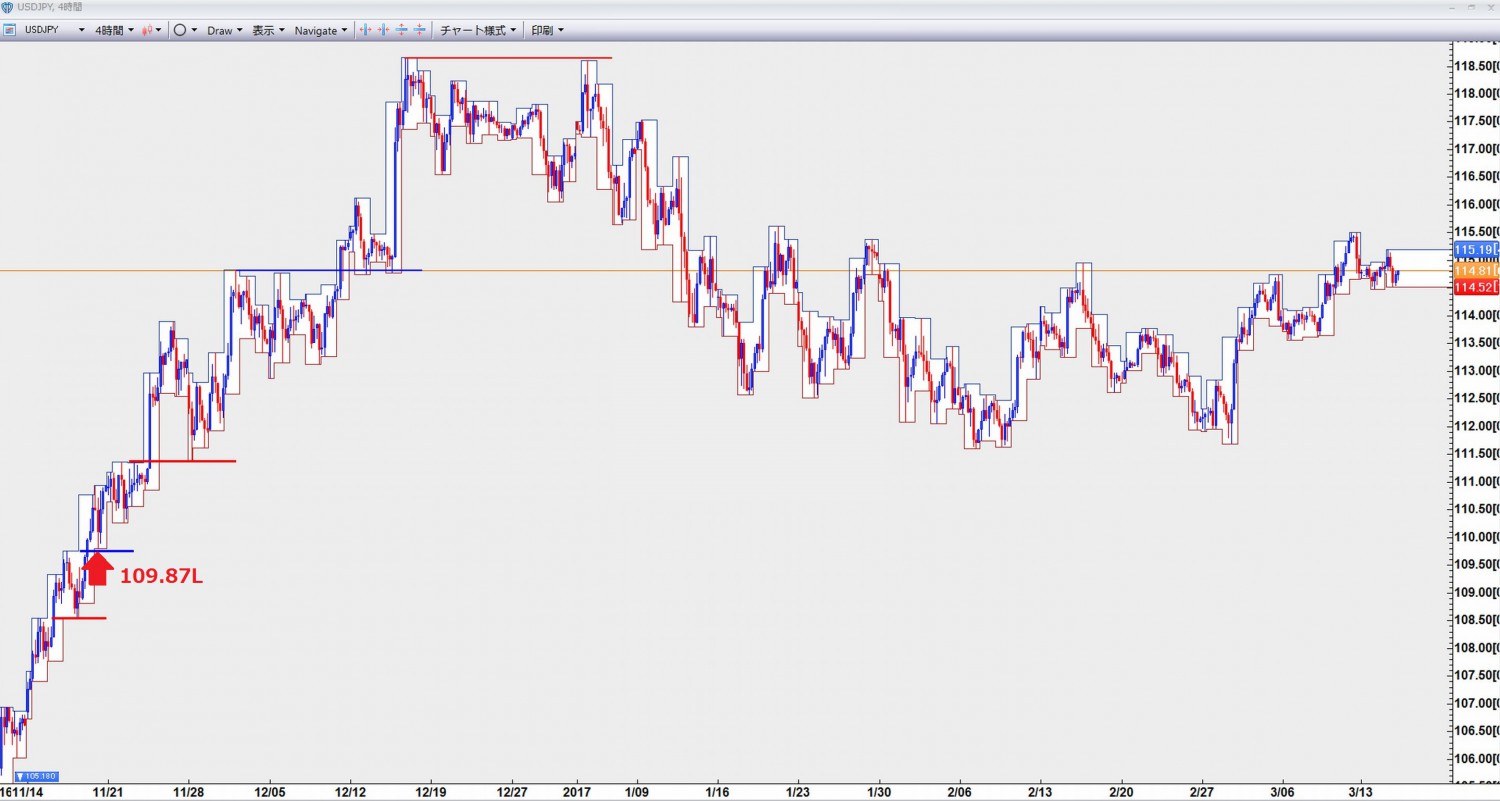Click the first blue horizontal spacing icon
The width and height of the screenshot is (1500, 801).
tap(365, 30)
